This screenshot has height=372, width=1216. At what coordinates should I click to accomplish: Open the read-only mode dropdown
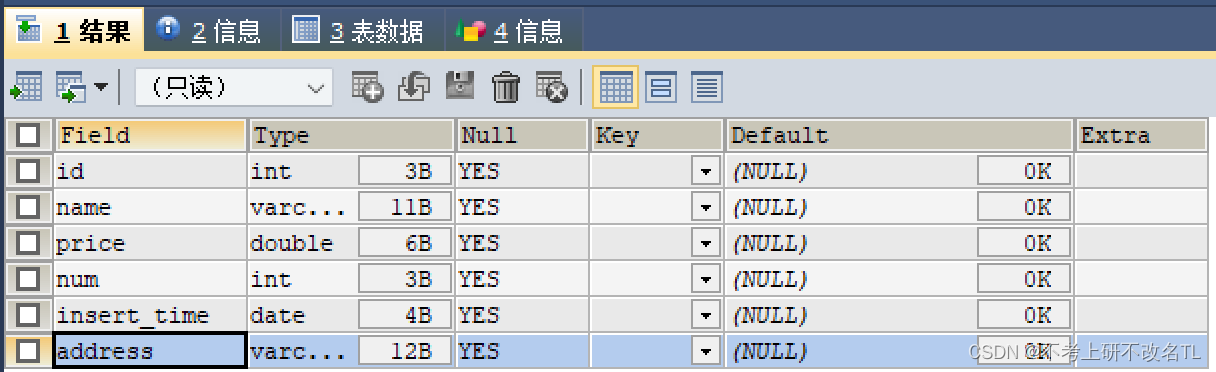234,88
